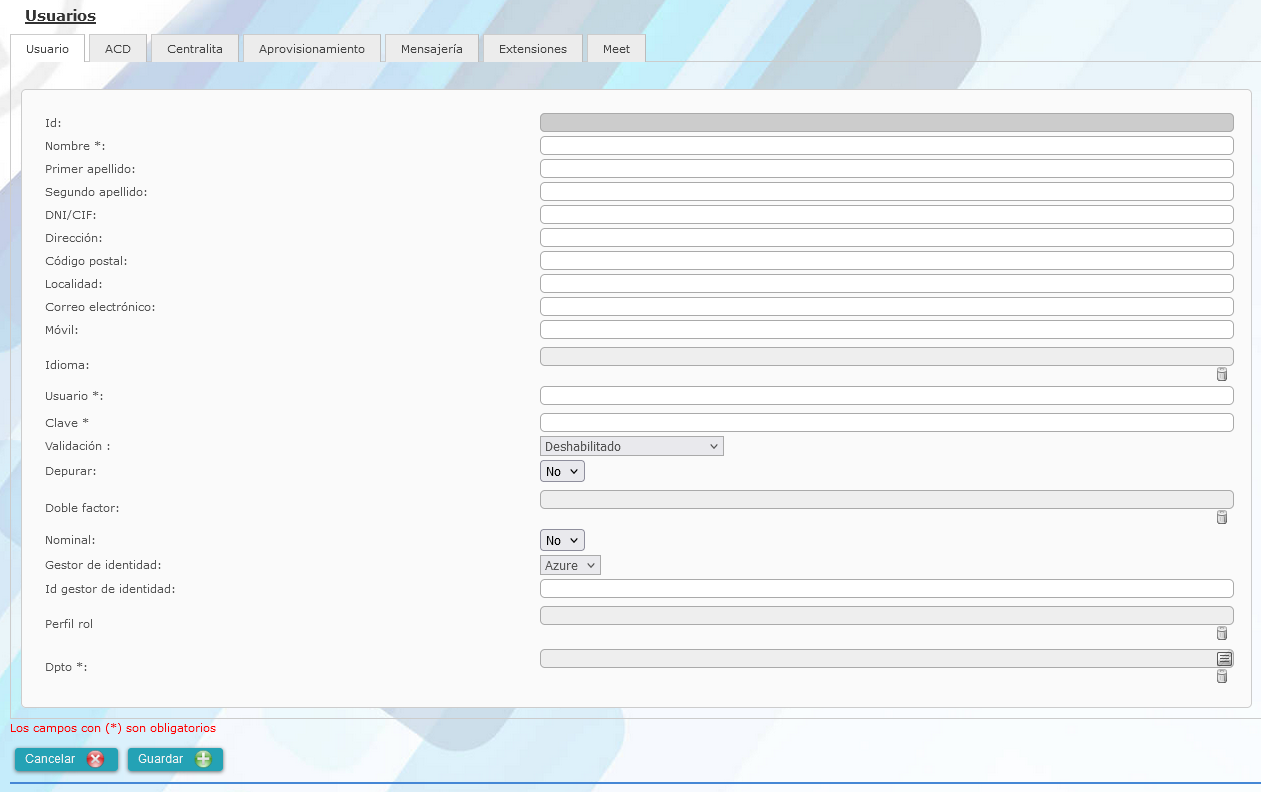Viewport: 1261px width, 792px height.
Task: Cancel the user form
Action: [66, 759]
